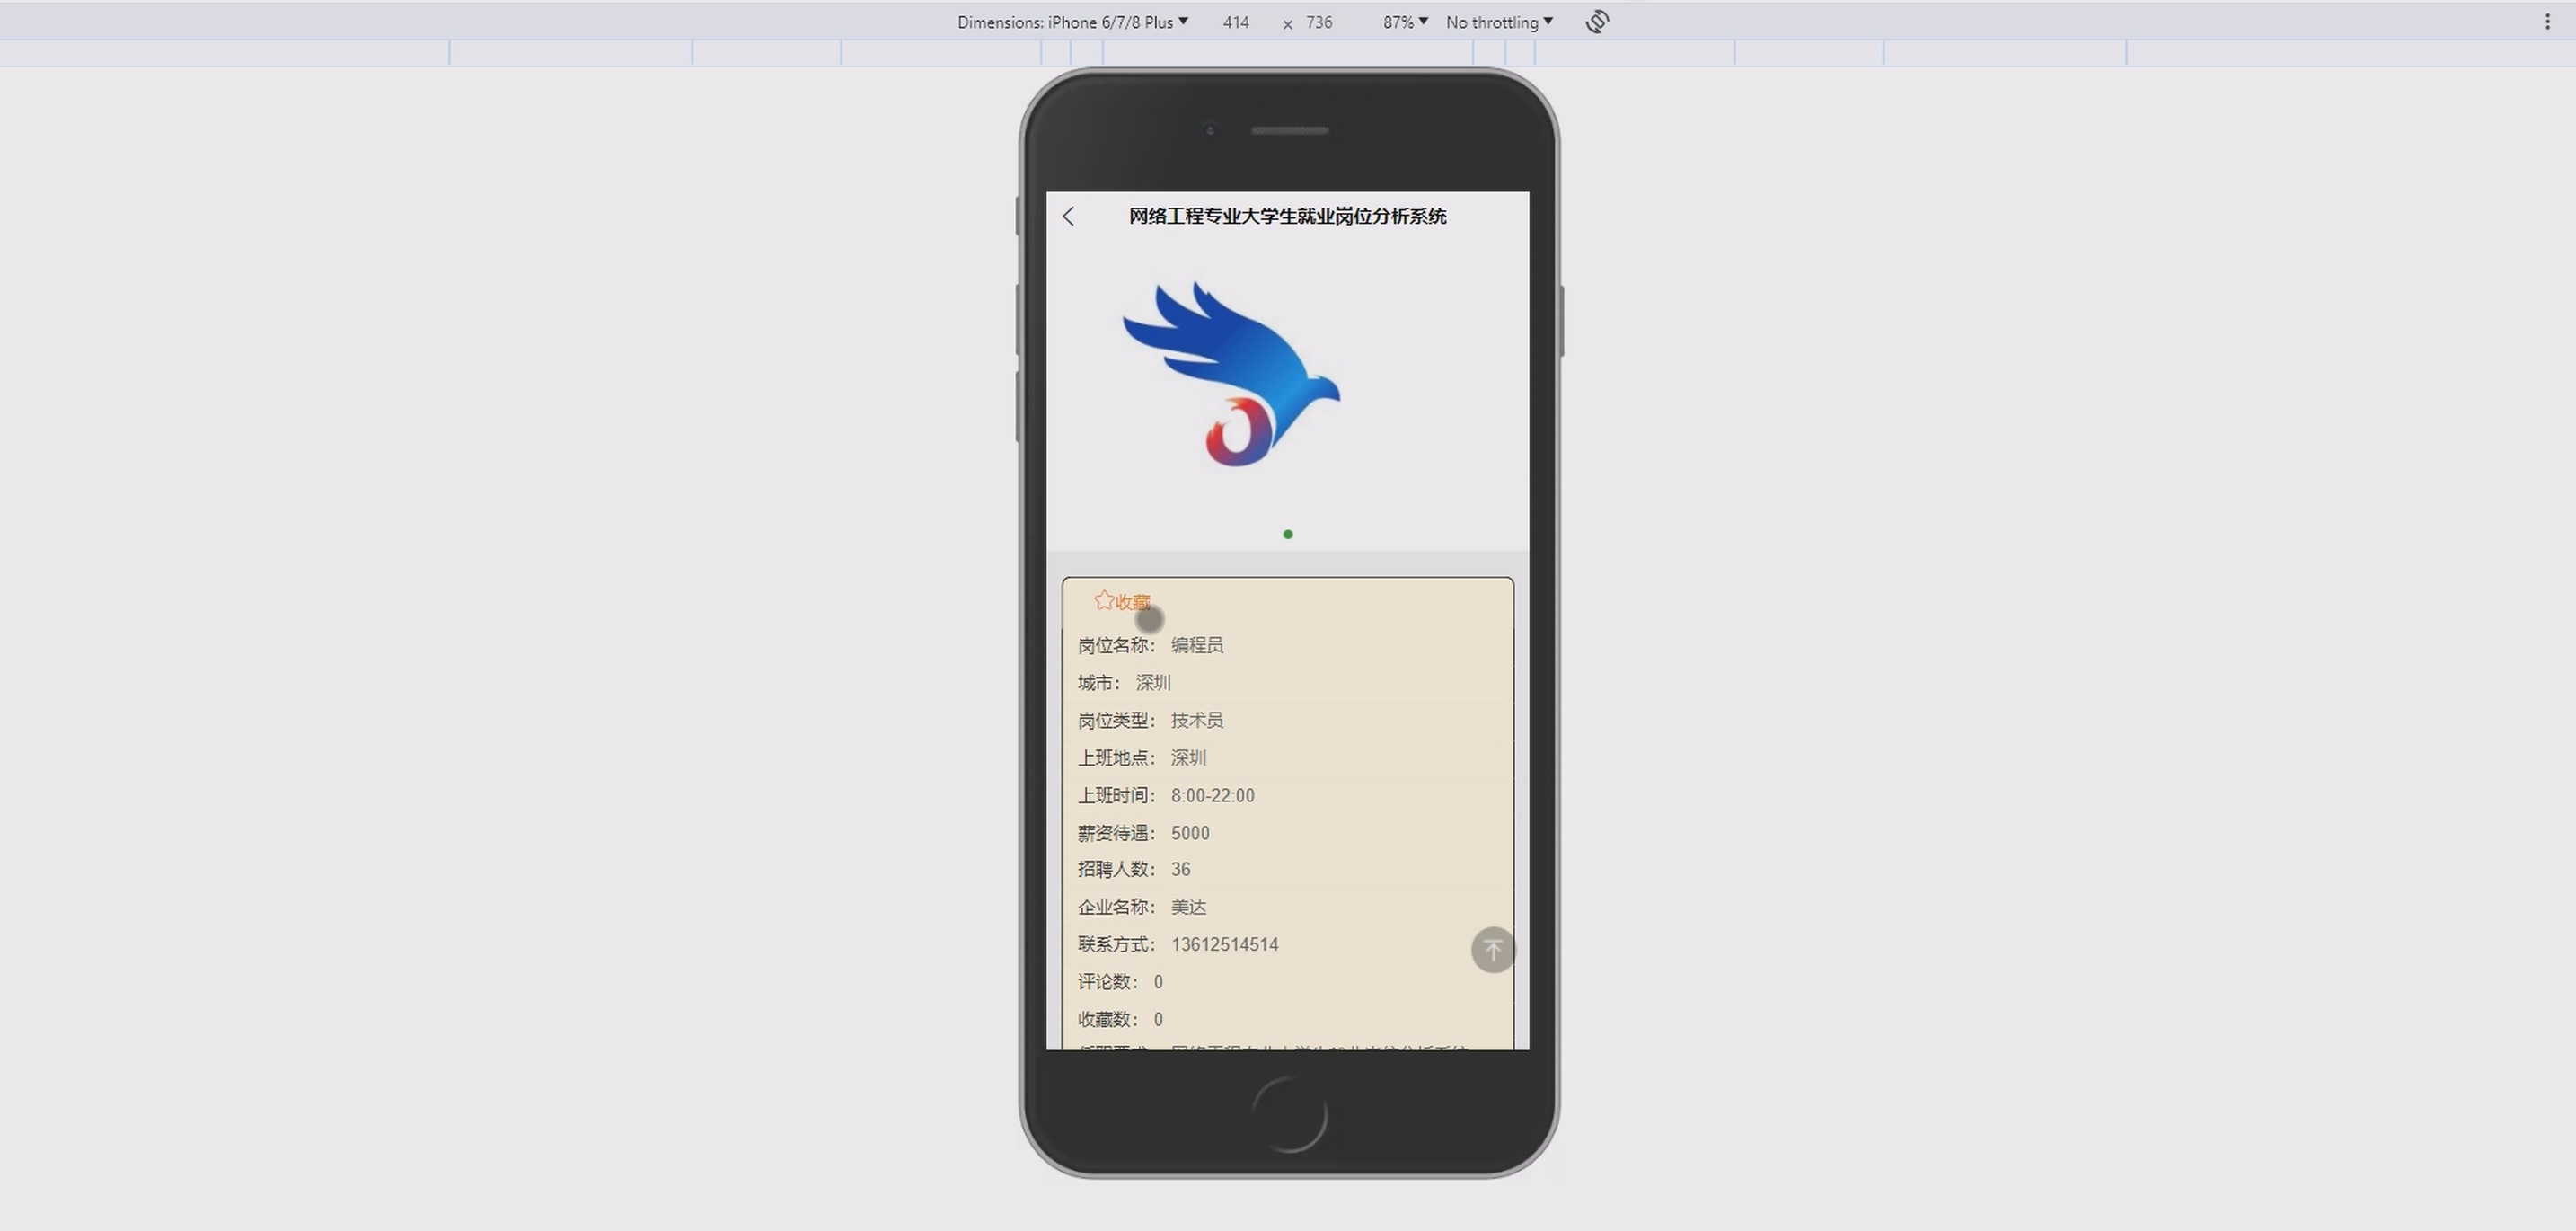Screen dimensions: 2576x1231
Task: Click the scroll-to-top arrow button
Action: (x=1493, y=950)
